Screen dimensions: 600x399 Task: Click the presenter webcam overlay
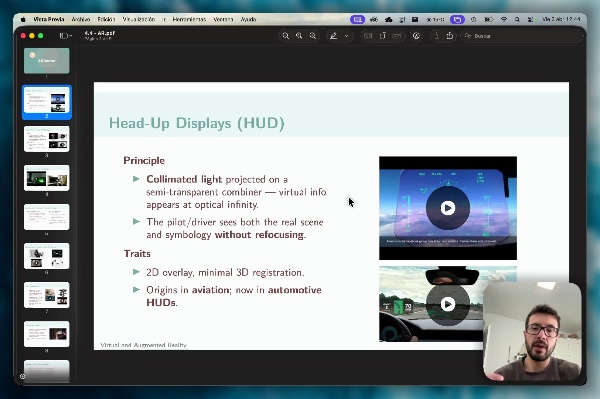pyautogui.click(x=533, y=331)
